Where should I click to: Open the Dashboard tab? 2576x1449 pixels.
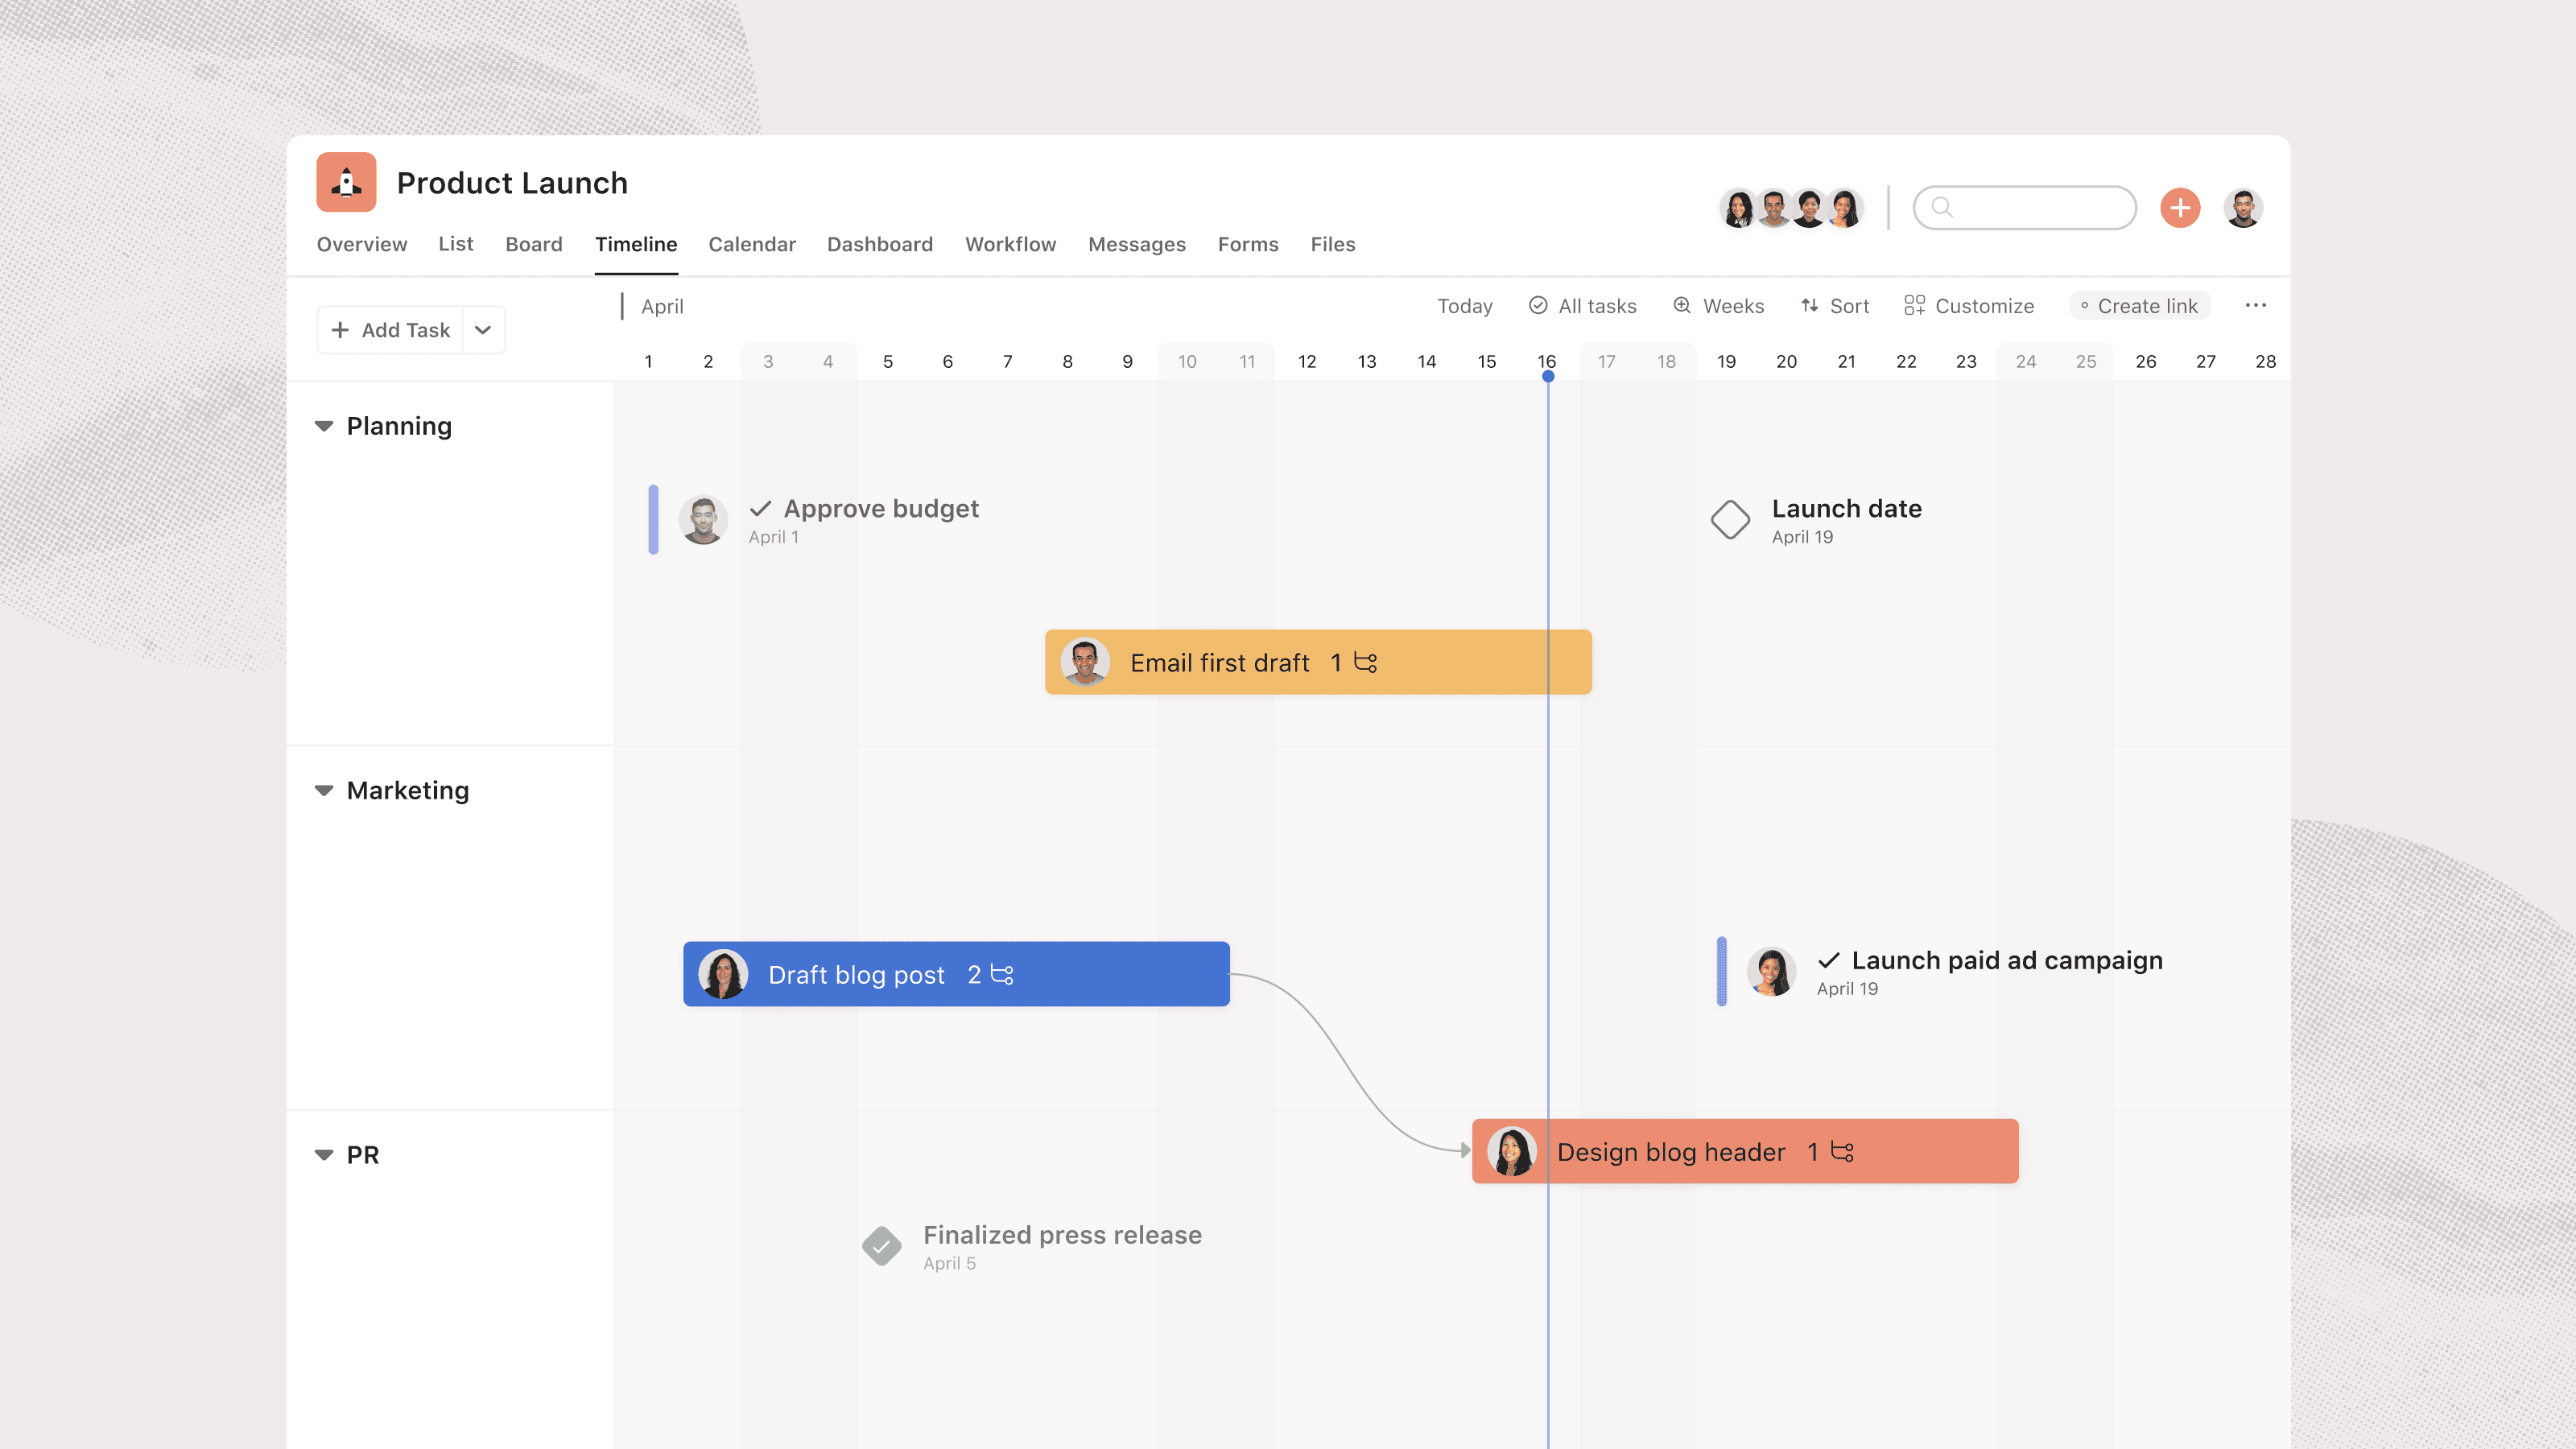coord(880,244)
